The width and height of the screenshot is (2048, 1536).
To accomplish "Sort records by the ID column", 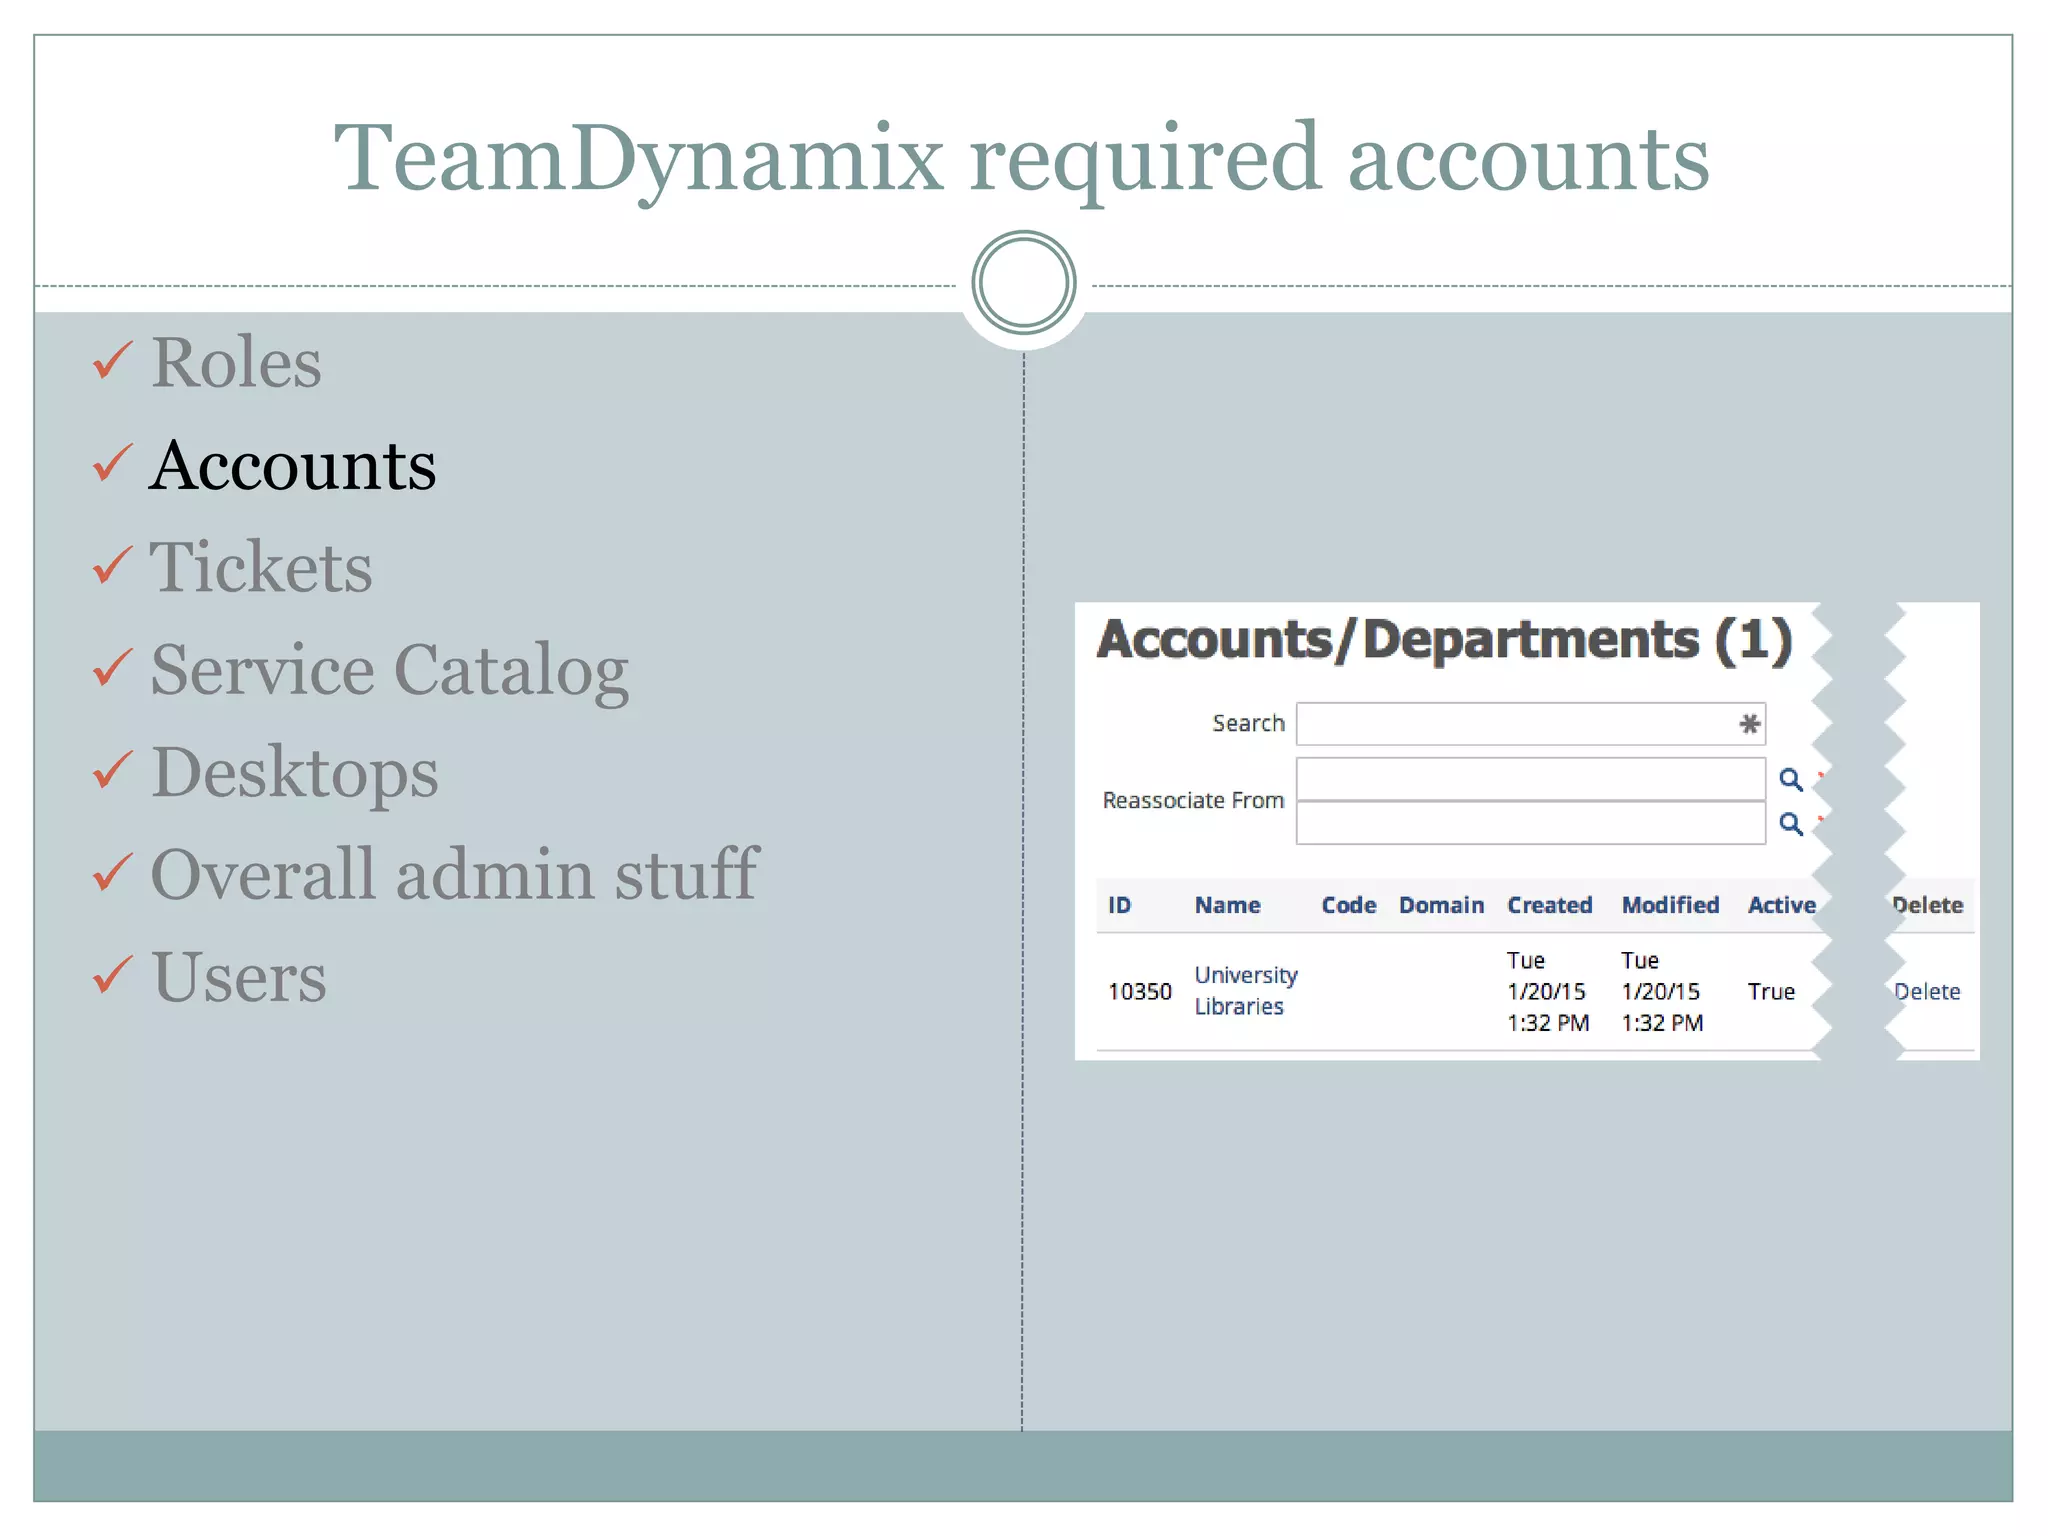I will (1122, 905).
